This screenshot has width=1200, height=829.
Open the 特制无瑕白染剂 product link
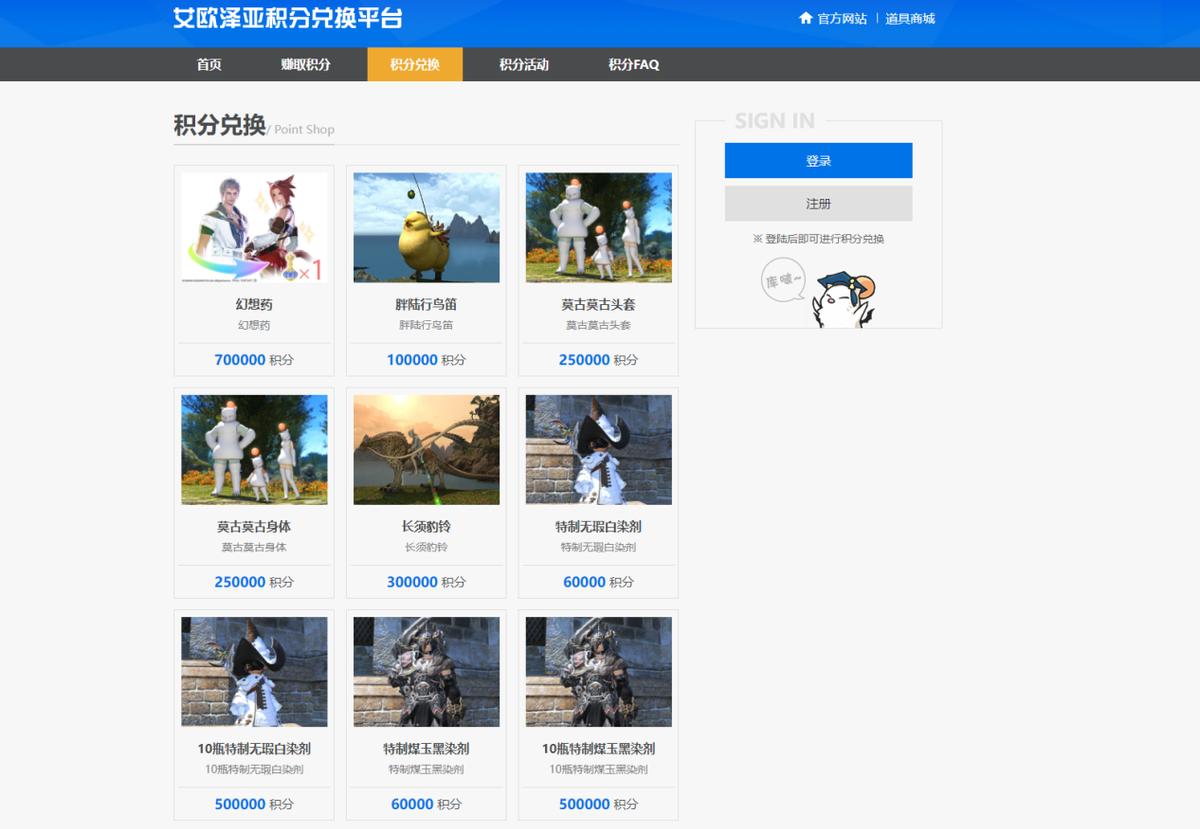click(598, 450)
